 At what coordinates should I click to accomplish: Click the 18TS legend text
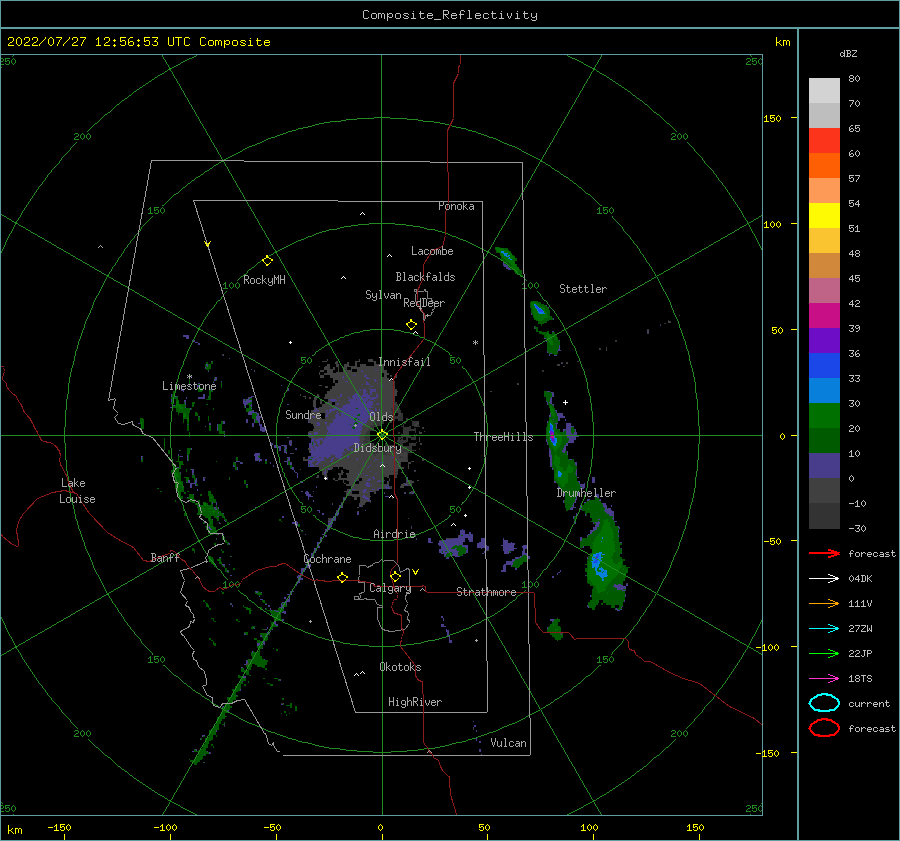click(860, 679)
